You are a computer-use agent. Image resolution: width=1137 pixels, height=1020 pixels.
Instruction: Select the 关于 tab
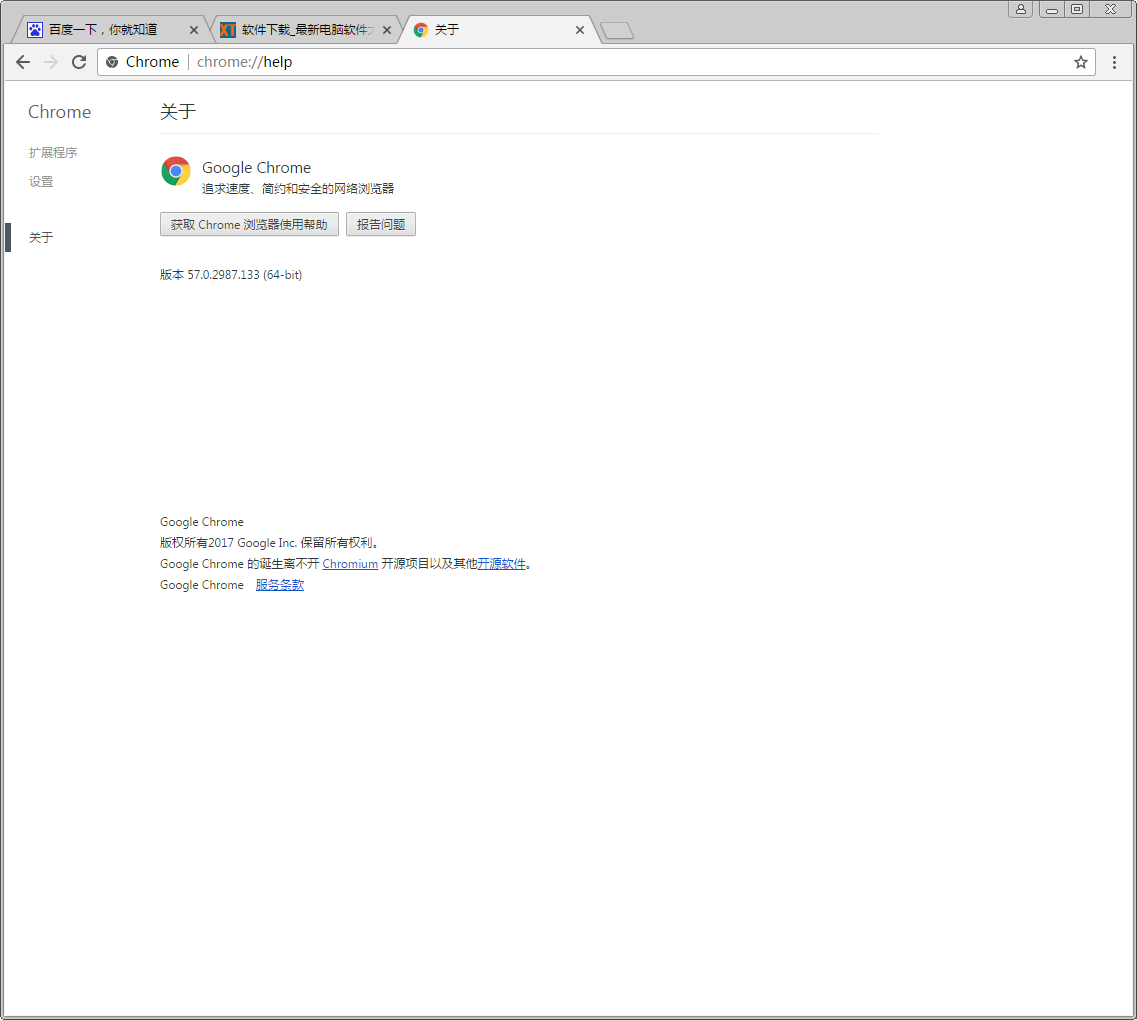tap(500, 30)
